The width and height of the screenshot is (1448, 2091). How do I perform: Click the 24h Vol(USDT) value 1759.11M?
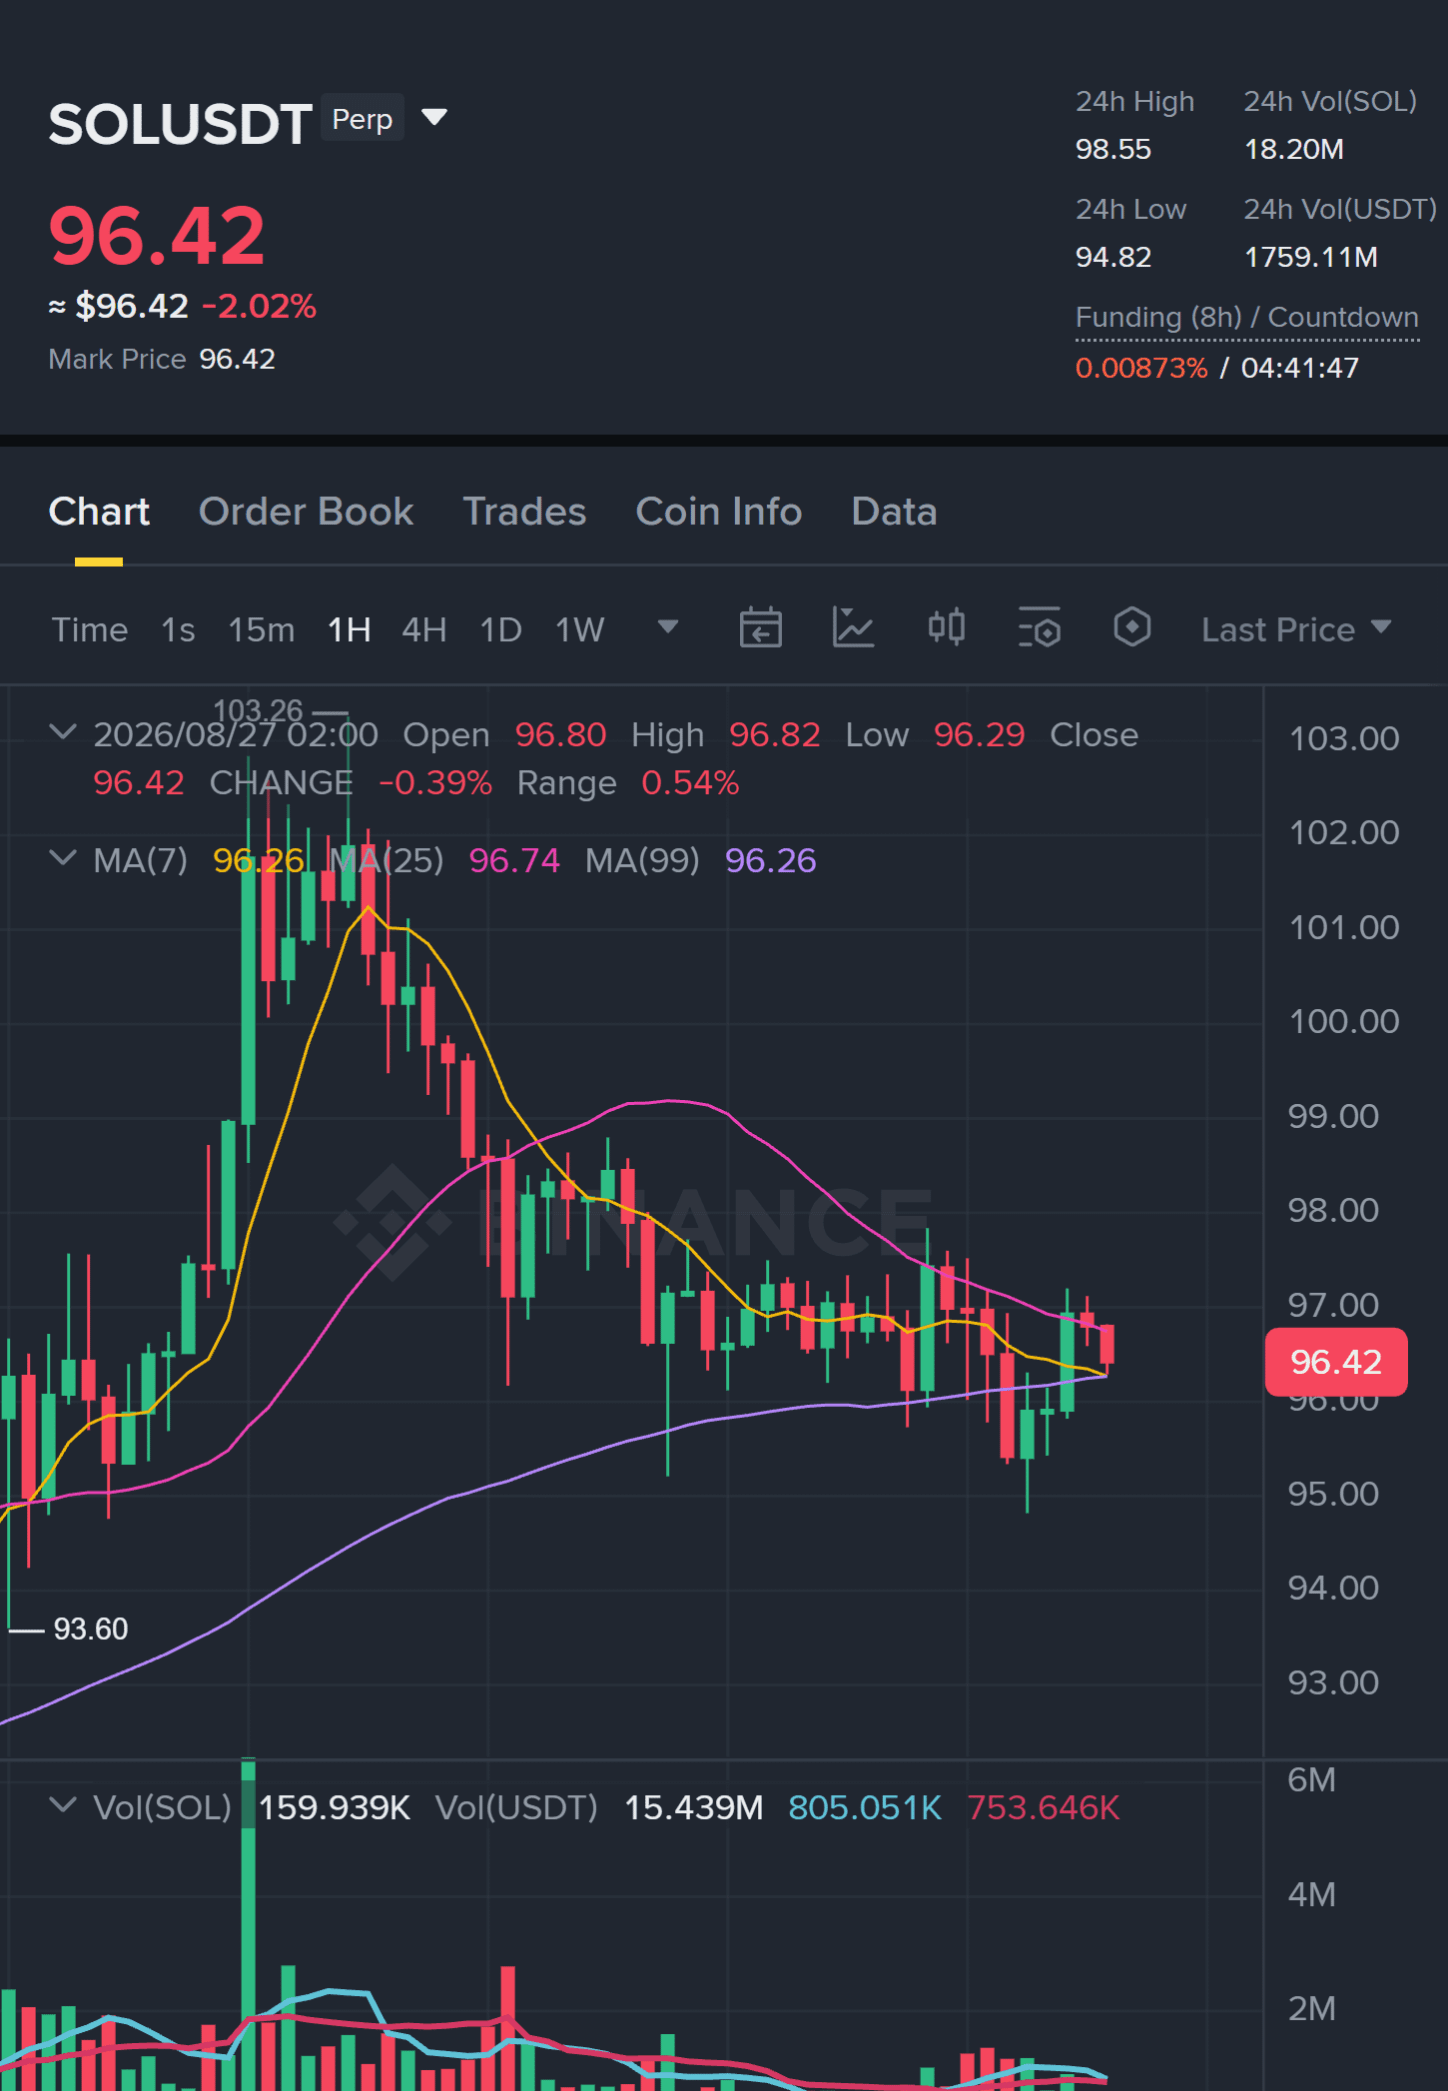(1311, 257)
